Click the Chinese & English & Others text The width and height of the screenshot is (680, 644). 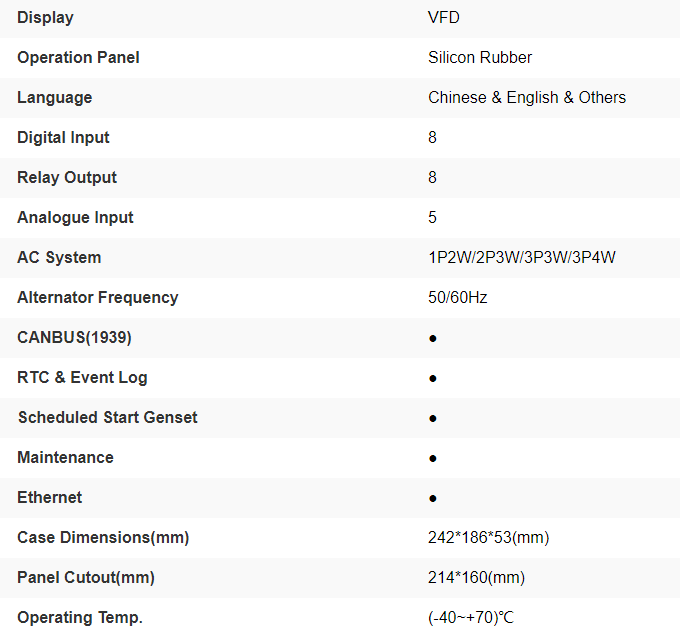pos(527,97)
